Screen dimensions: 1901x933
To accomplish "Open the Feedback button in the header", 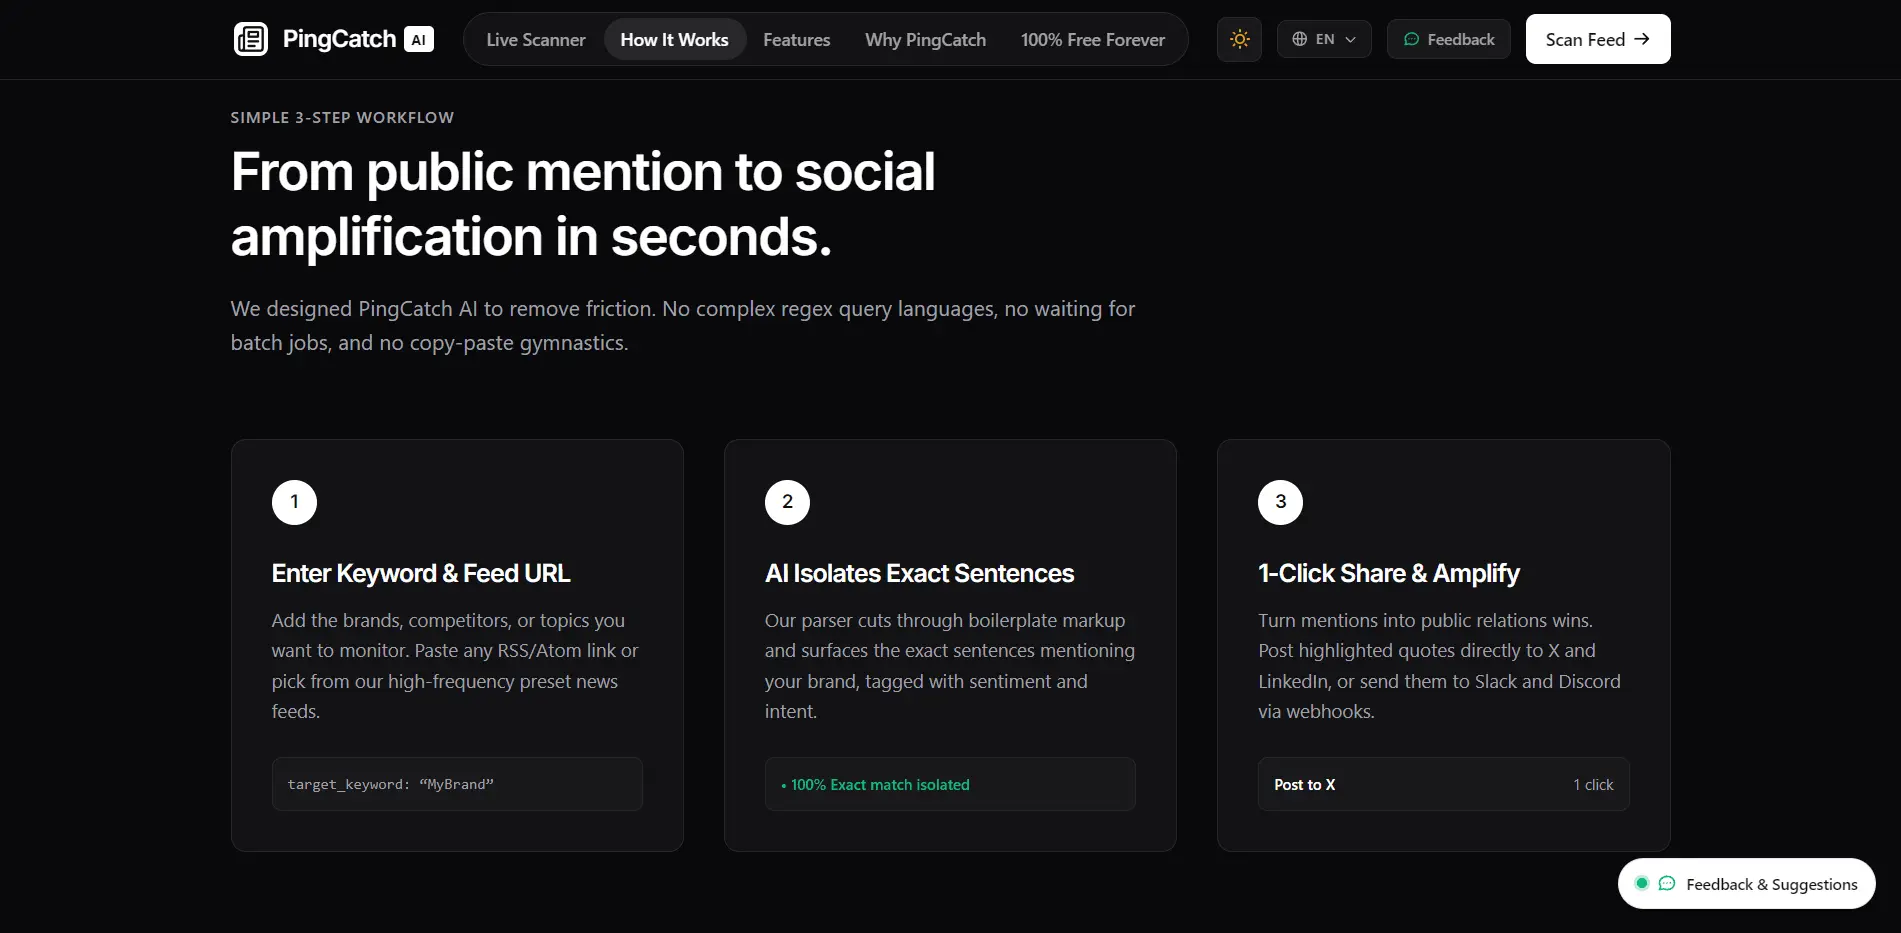I will click(x=1449, y=39).
